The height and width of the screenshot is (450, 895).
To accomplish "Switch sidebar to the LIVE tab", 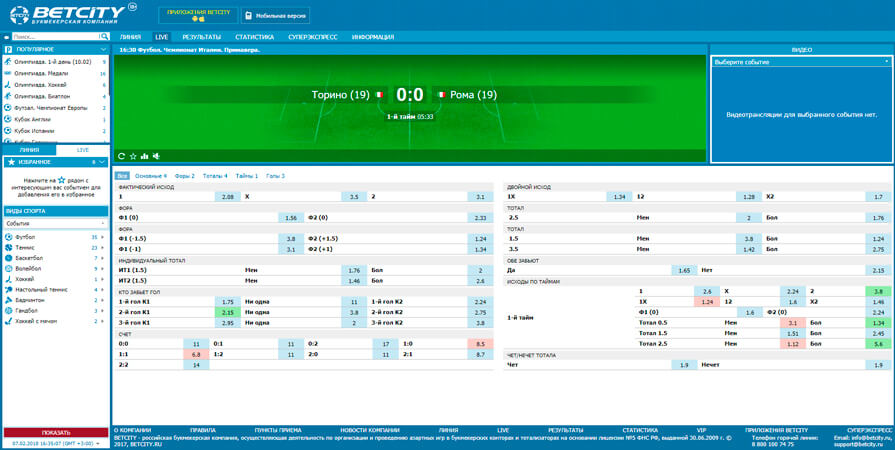I will point(83,150).
